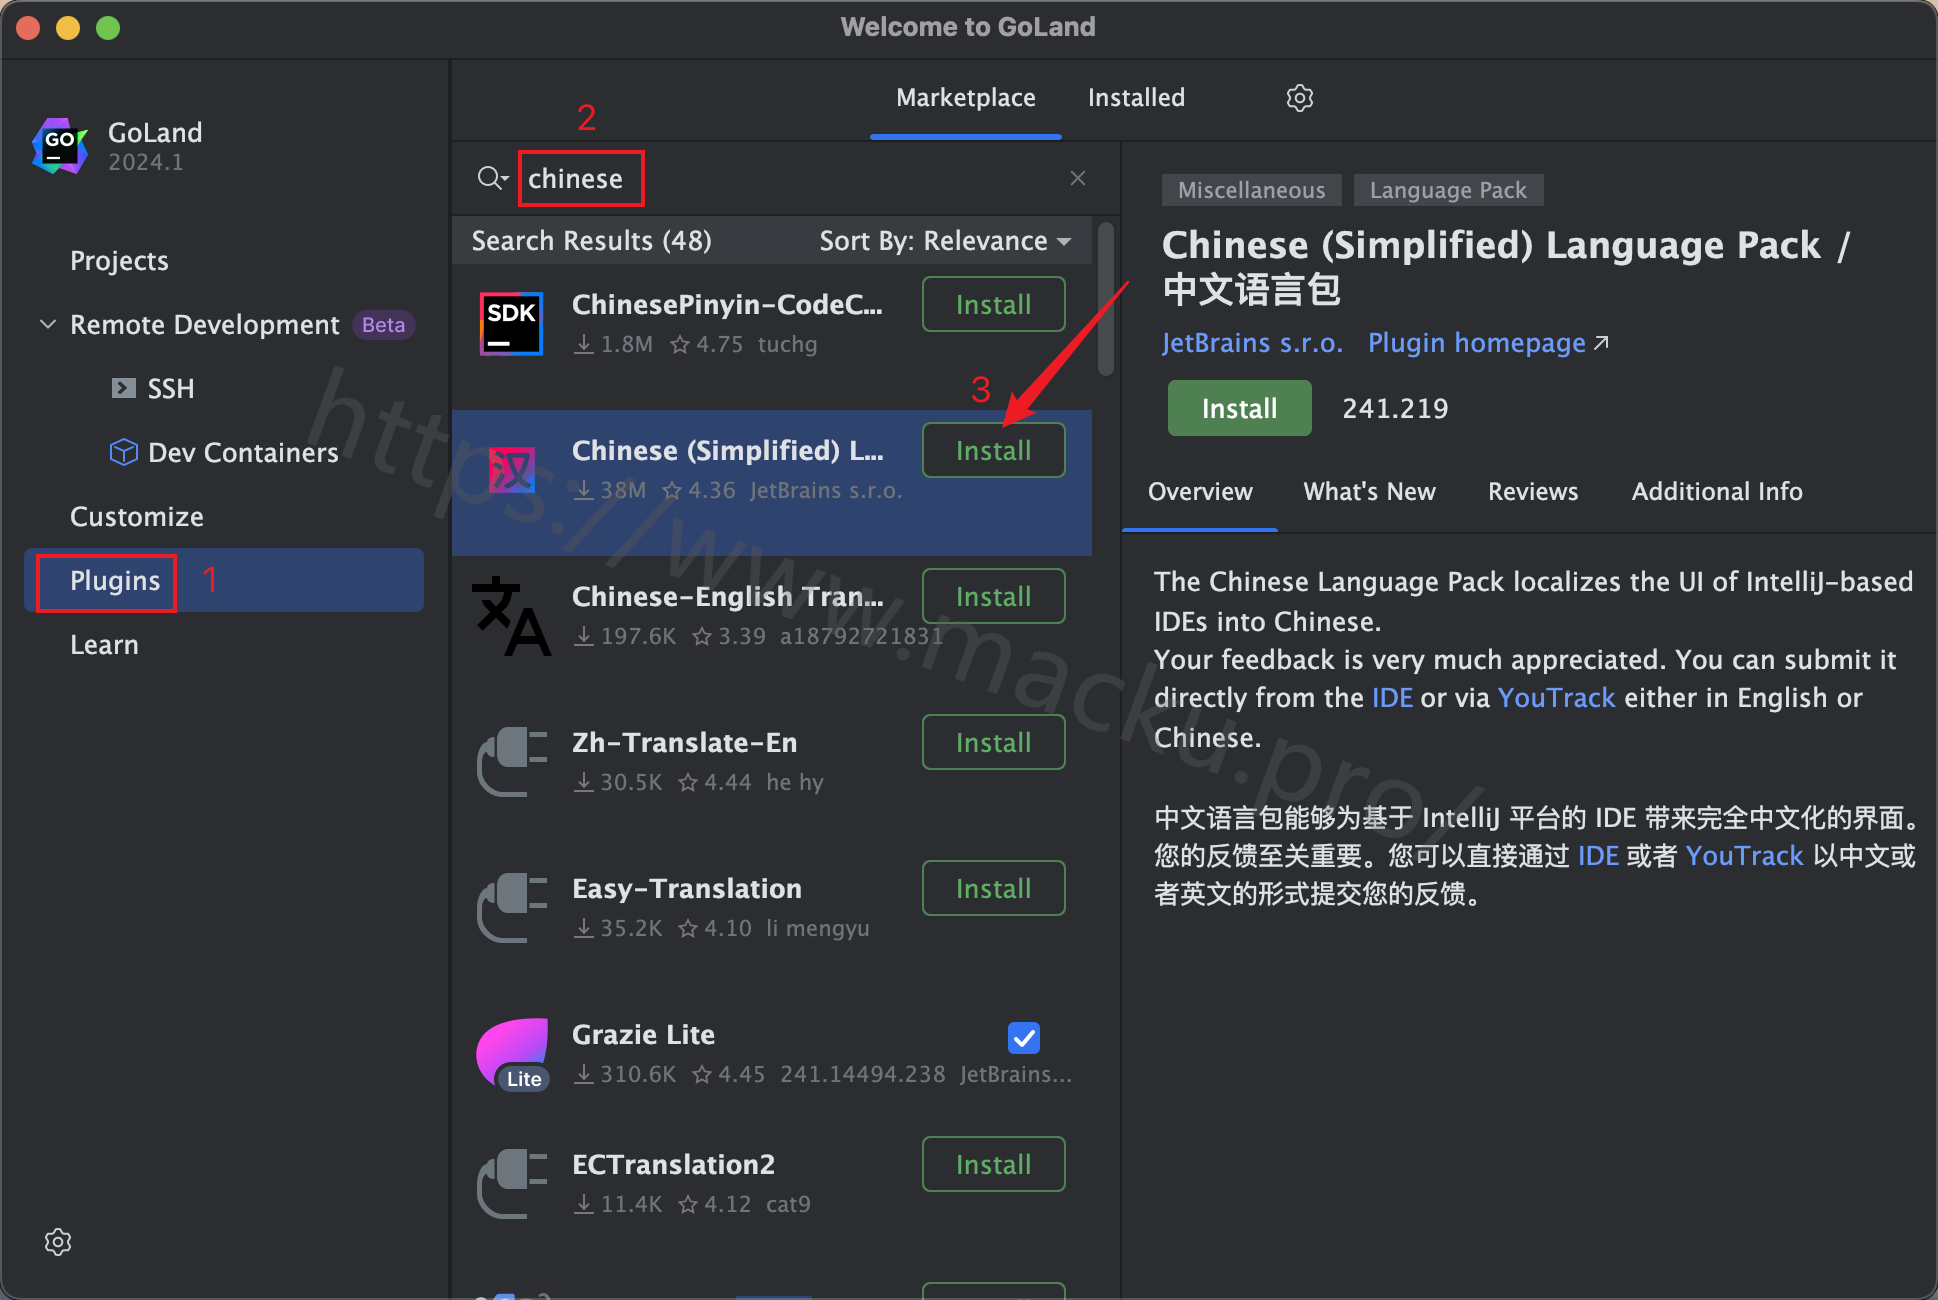Open the plugins settings gear icon
The height and width of the screenshot is (1300, 1938).
pos(1299,98)
